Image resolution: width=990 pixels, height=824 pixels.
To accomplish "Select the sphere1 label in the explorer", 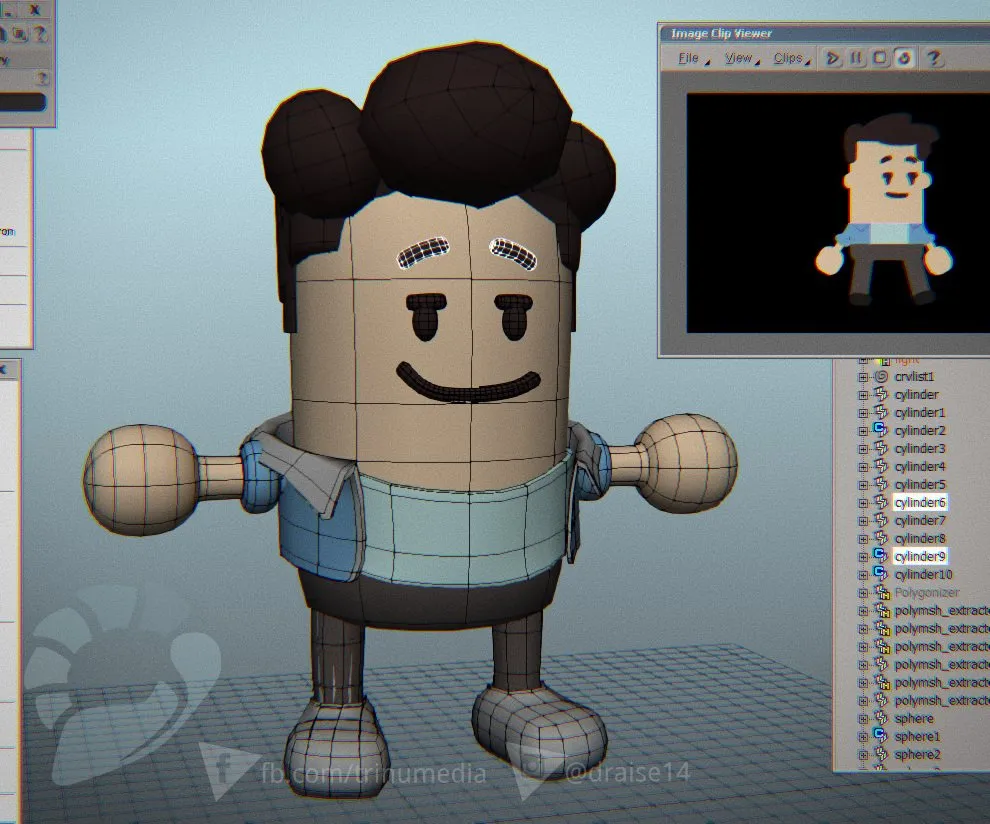I will [917, 736].
